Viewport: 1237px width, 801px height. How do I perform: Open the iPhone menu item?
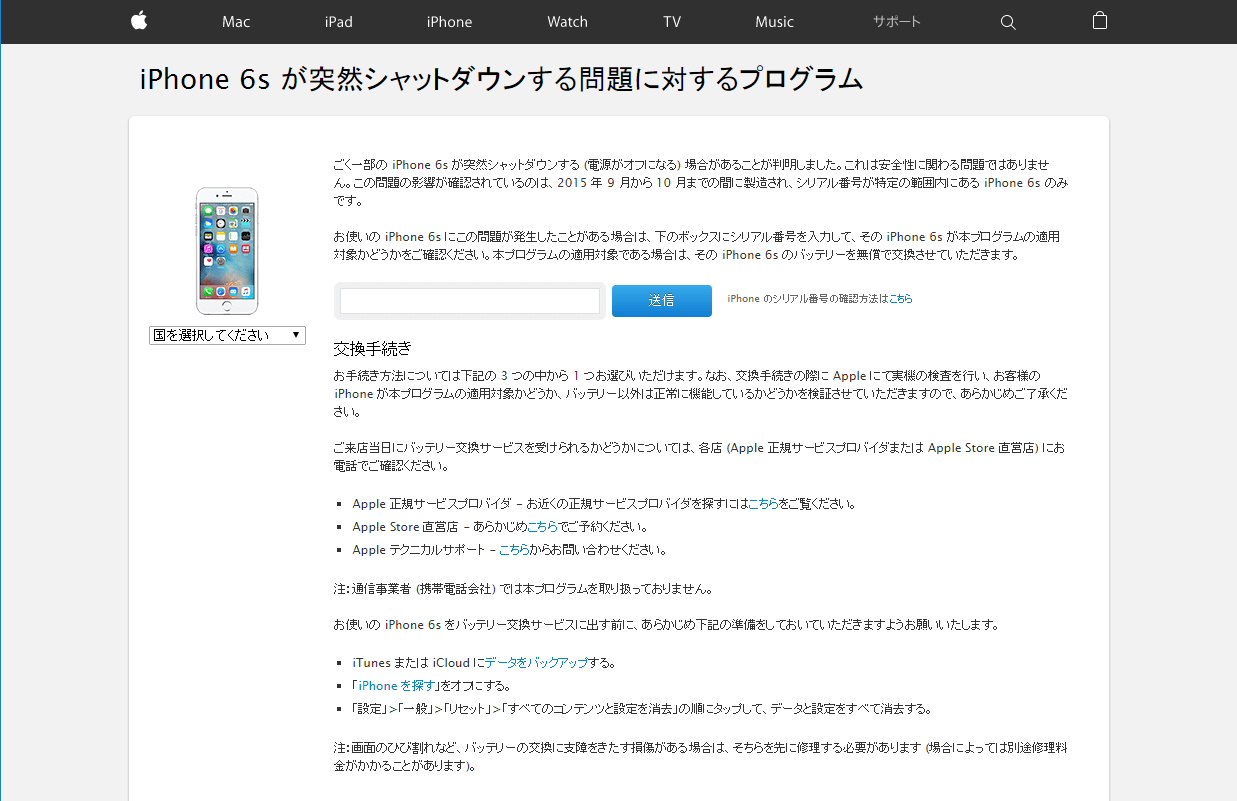(x=449, y=22)
